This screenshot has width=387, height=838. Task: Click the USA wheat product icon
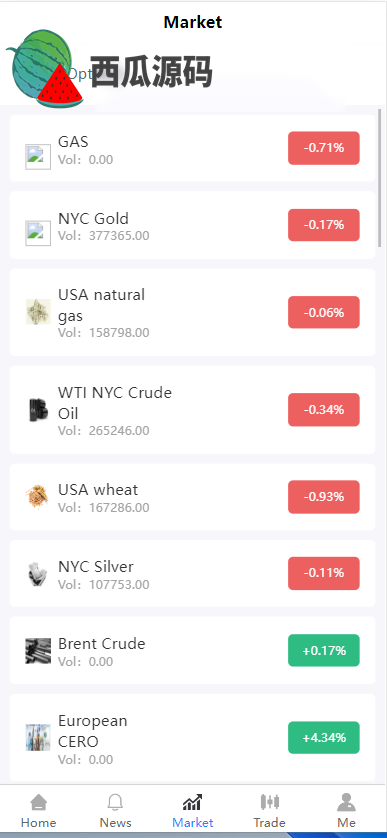[x=38, y=497]
